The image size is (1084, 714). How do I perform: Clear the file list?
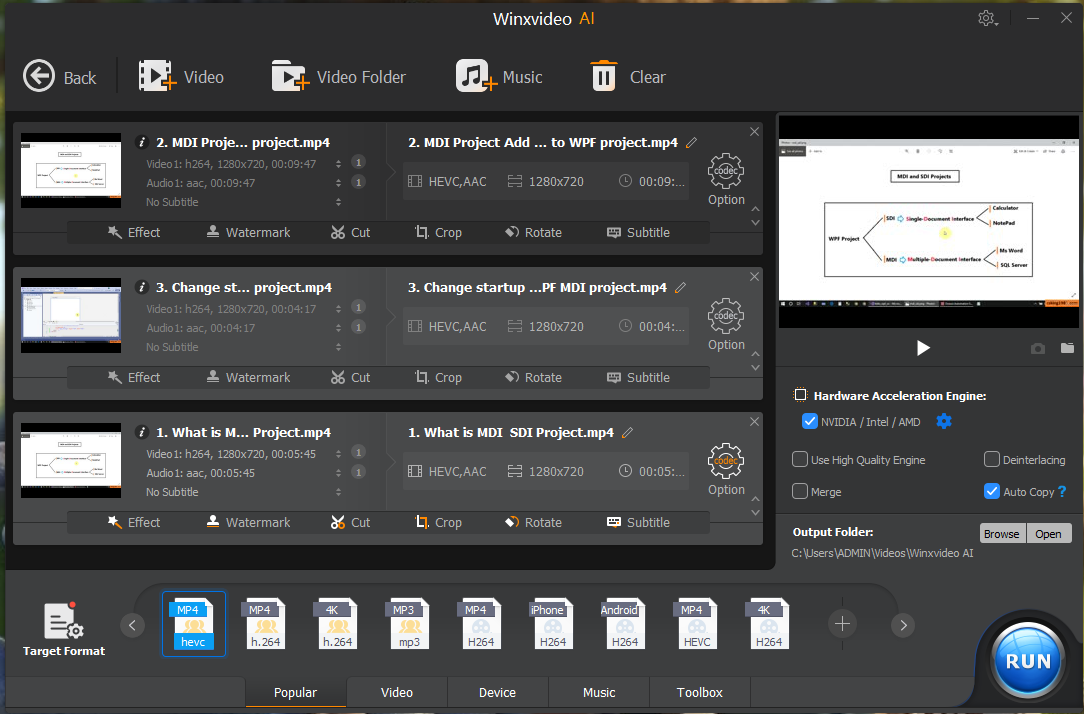coord(628,77)
